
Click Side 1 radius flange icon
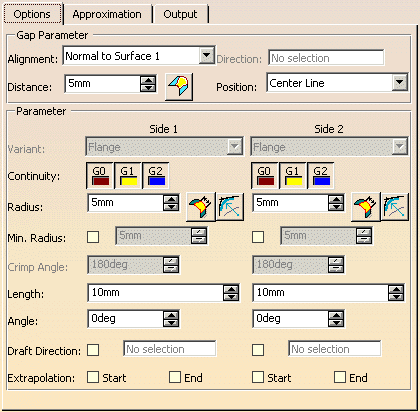tap(201, 207)
